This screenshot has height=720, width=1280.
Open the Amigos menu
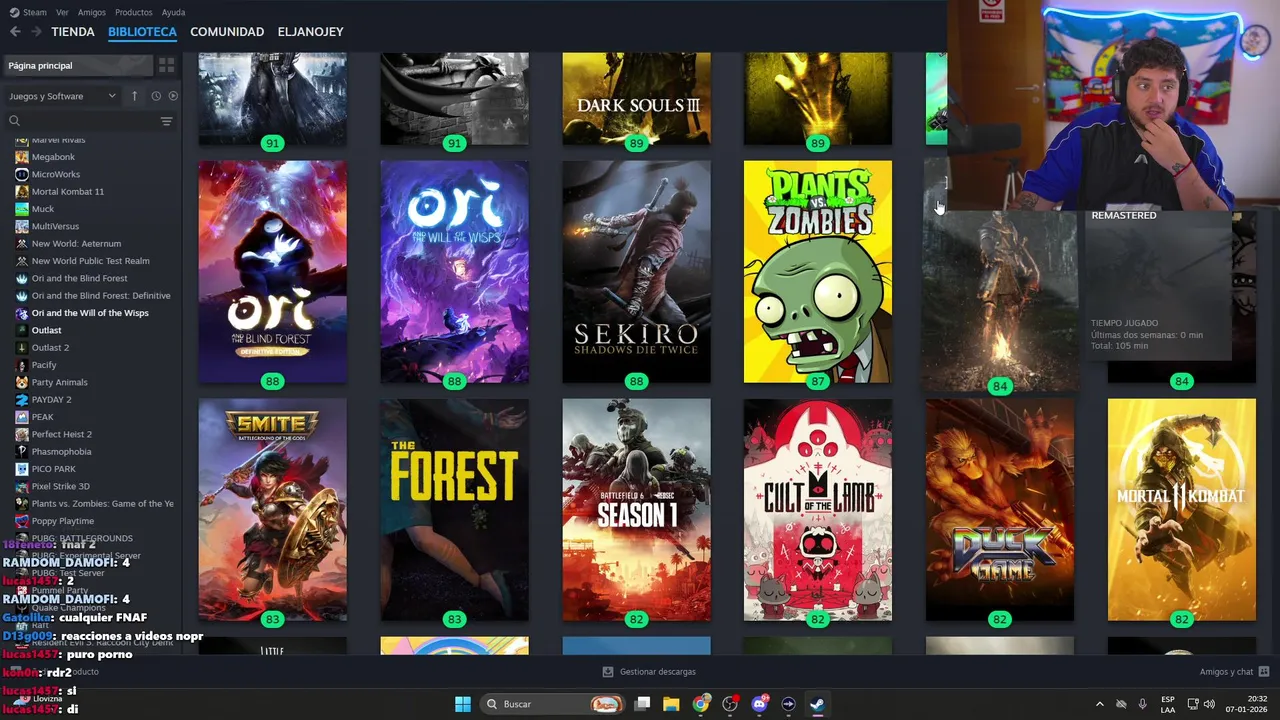[92, 12]
